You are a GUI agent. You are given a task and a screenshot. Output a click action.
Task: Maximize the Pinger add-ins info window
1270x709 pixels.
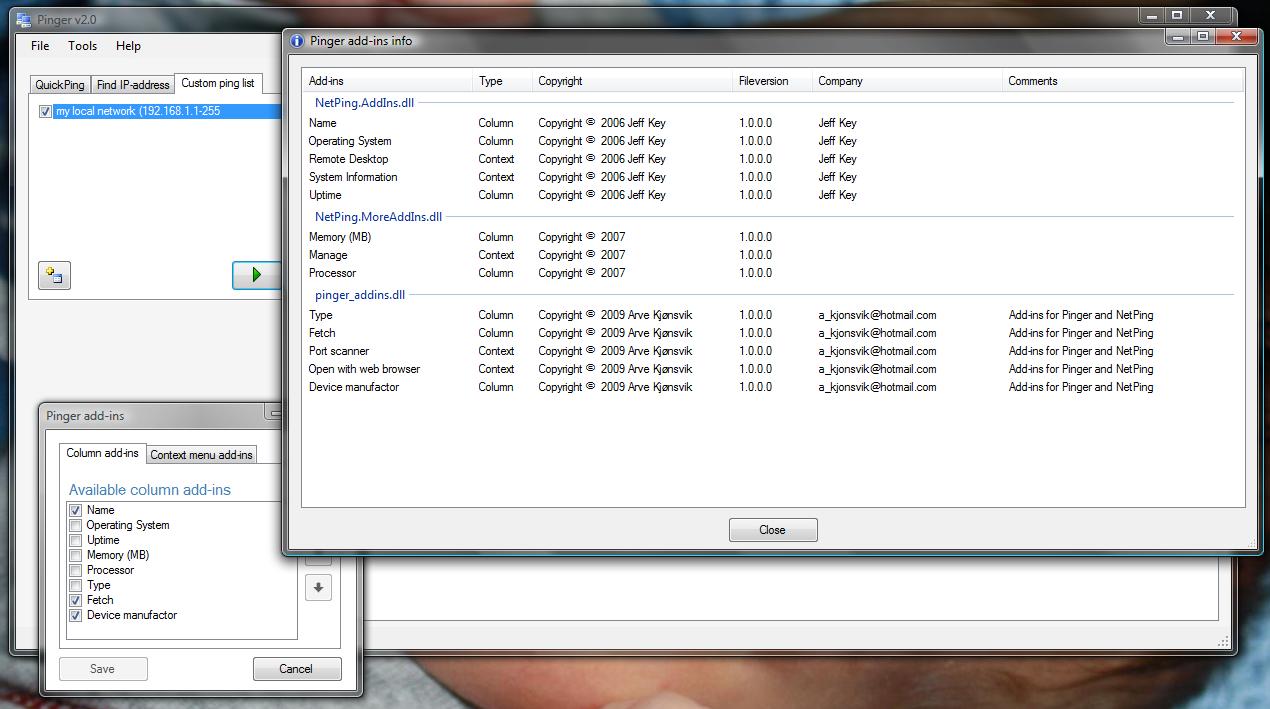pyautogui.click(x=1203, y=36)
